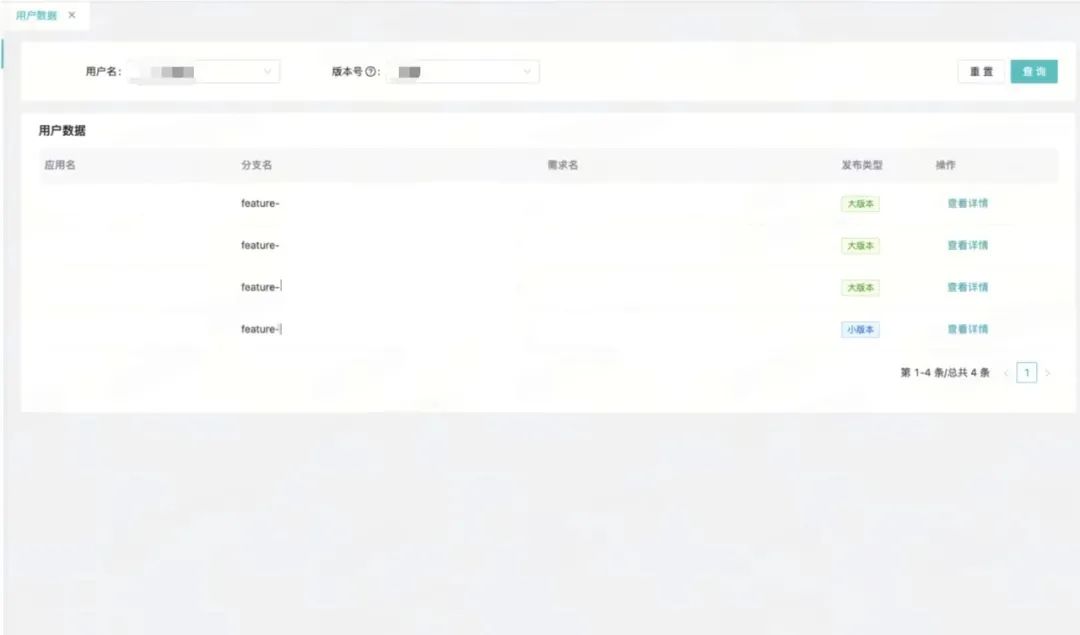
Task: Click the 应用名 column header
Action: (60, 165)
